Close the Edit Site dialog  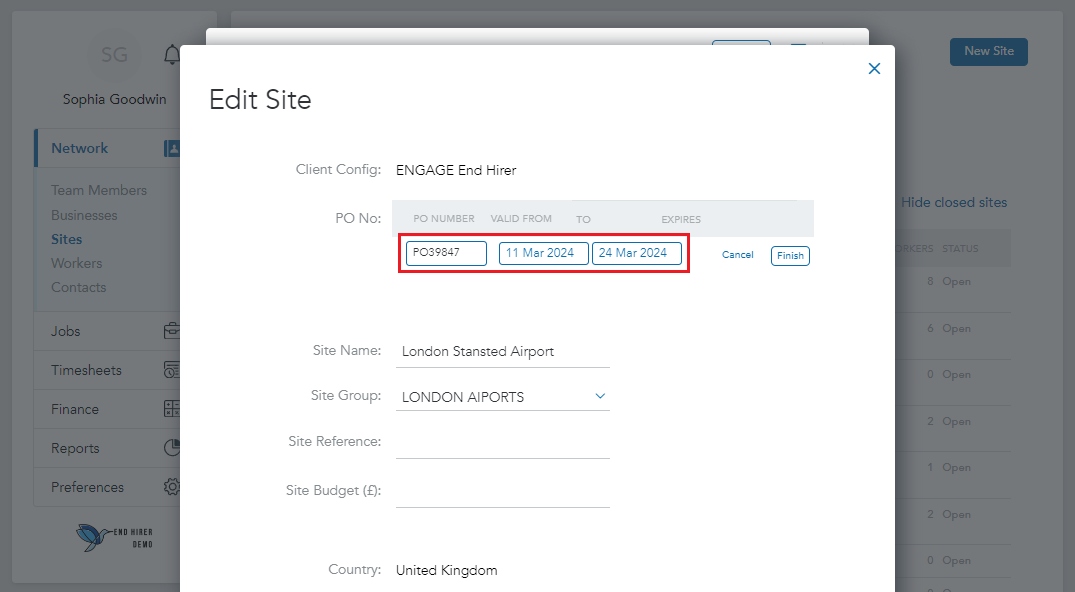(874, 69)
